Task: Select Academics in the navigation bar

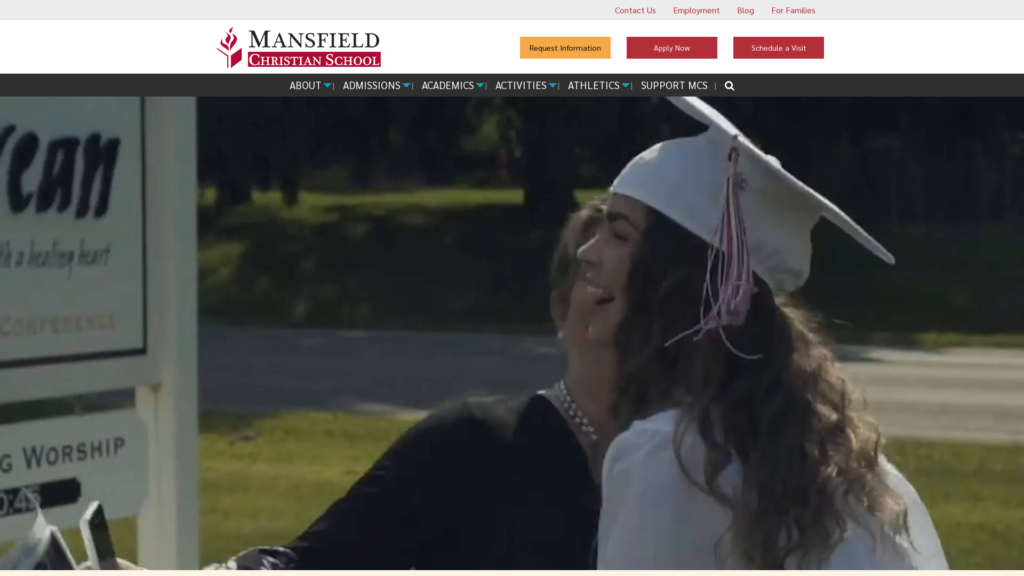Action: point(448,86)
